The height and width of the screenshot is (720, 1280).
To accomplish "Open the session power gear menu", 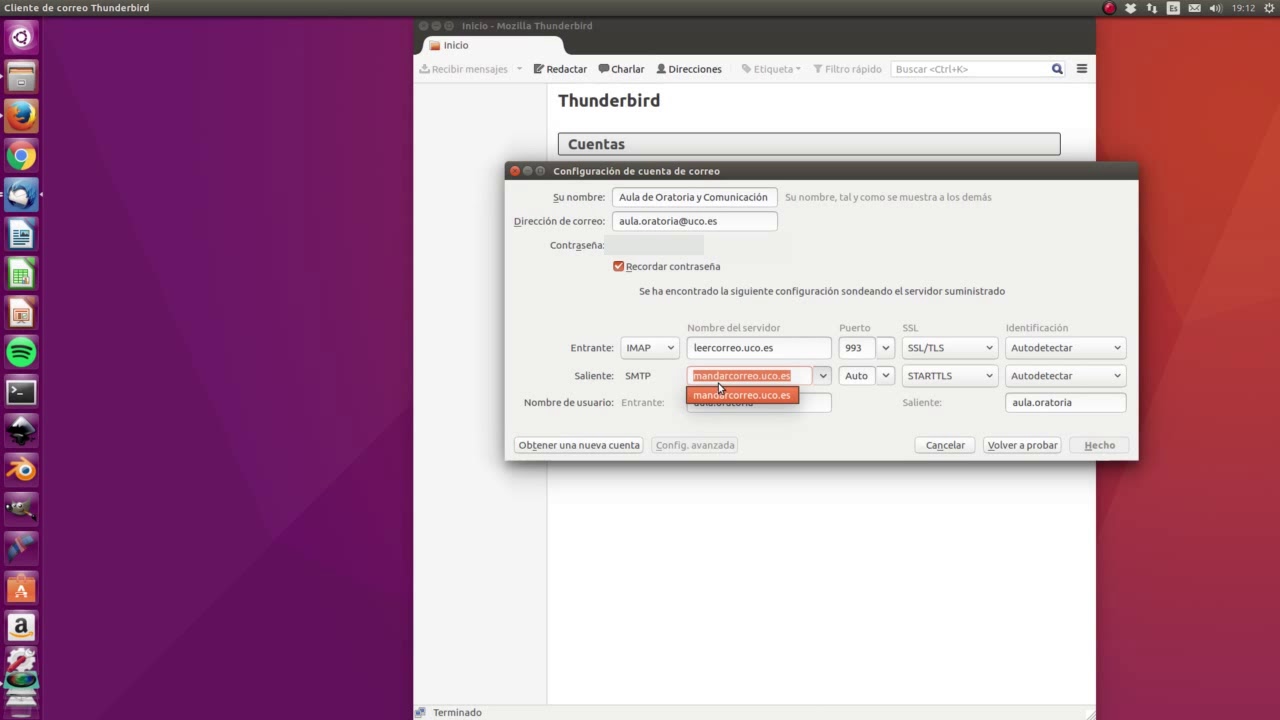I will tap(1269, 8).
